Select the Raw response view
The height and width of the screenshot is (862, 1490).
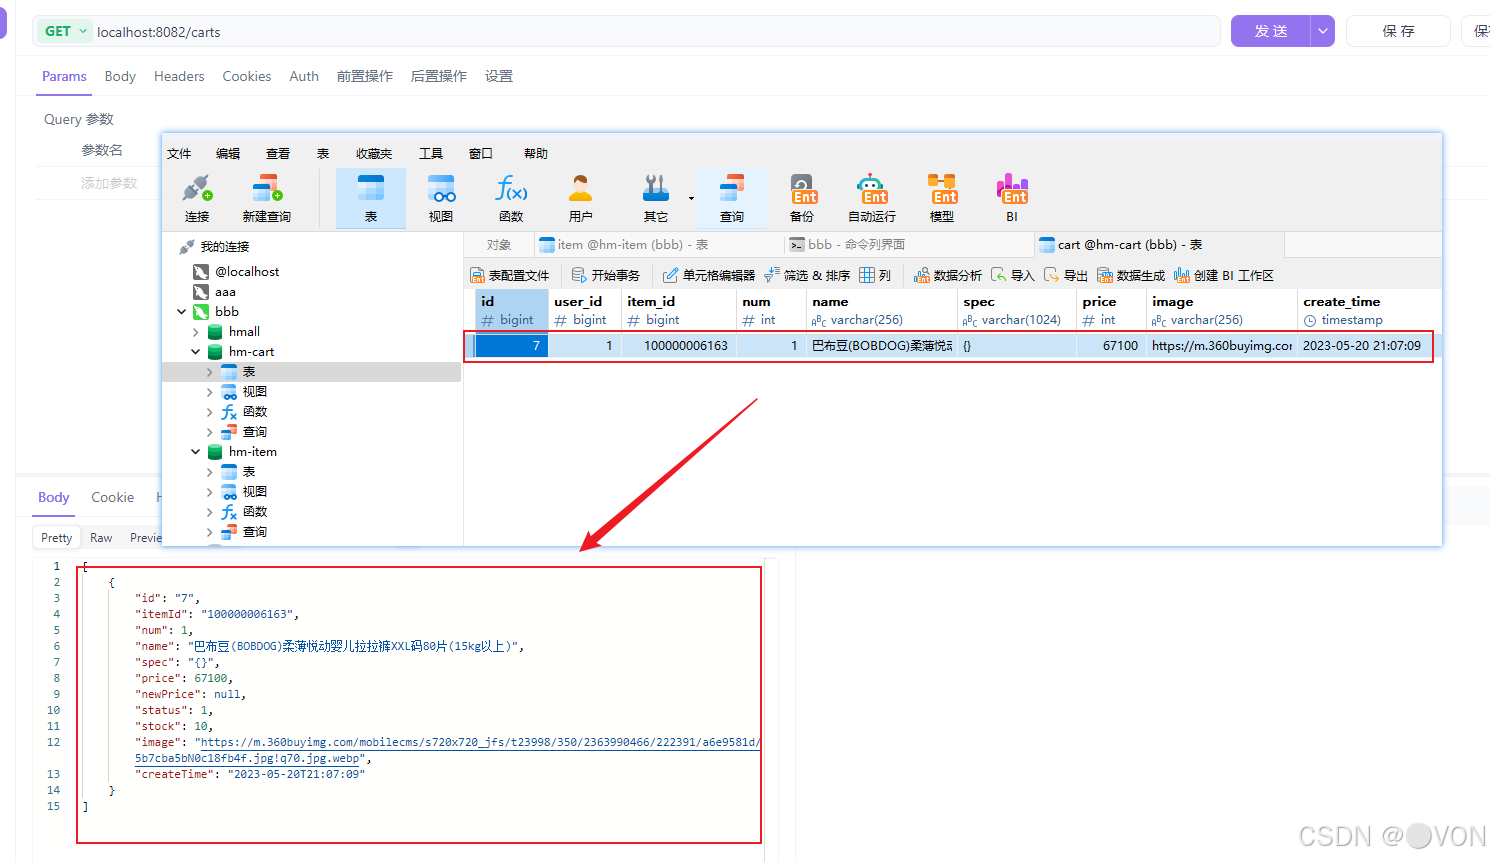101,537
